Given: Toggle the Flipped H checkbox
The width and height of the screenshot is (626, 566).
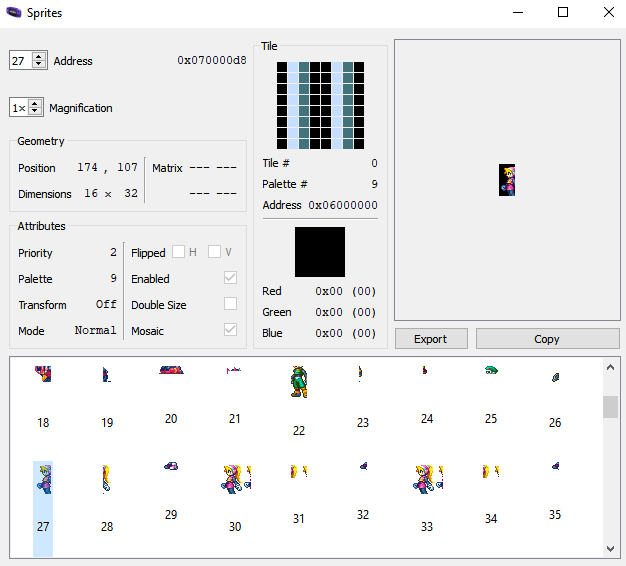Looking at the screenshot, I should point(179,252).
